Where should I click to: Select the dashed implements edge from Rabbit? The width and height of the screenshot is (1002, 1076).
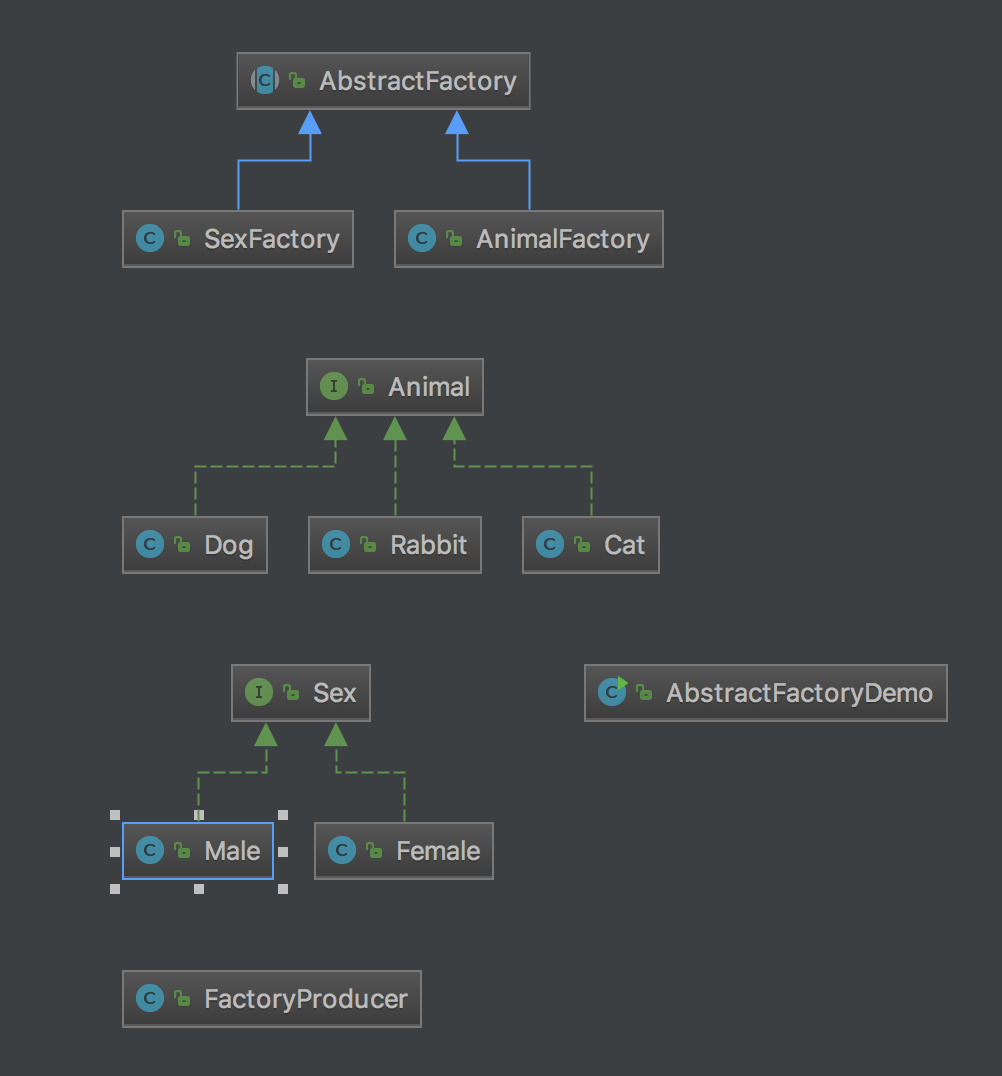(x=395, y=473)
